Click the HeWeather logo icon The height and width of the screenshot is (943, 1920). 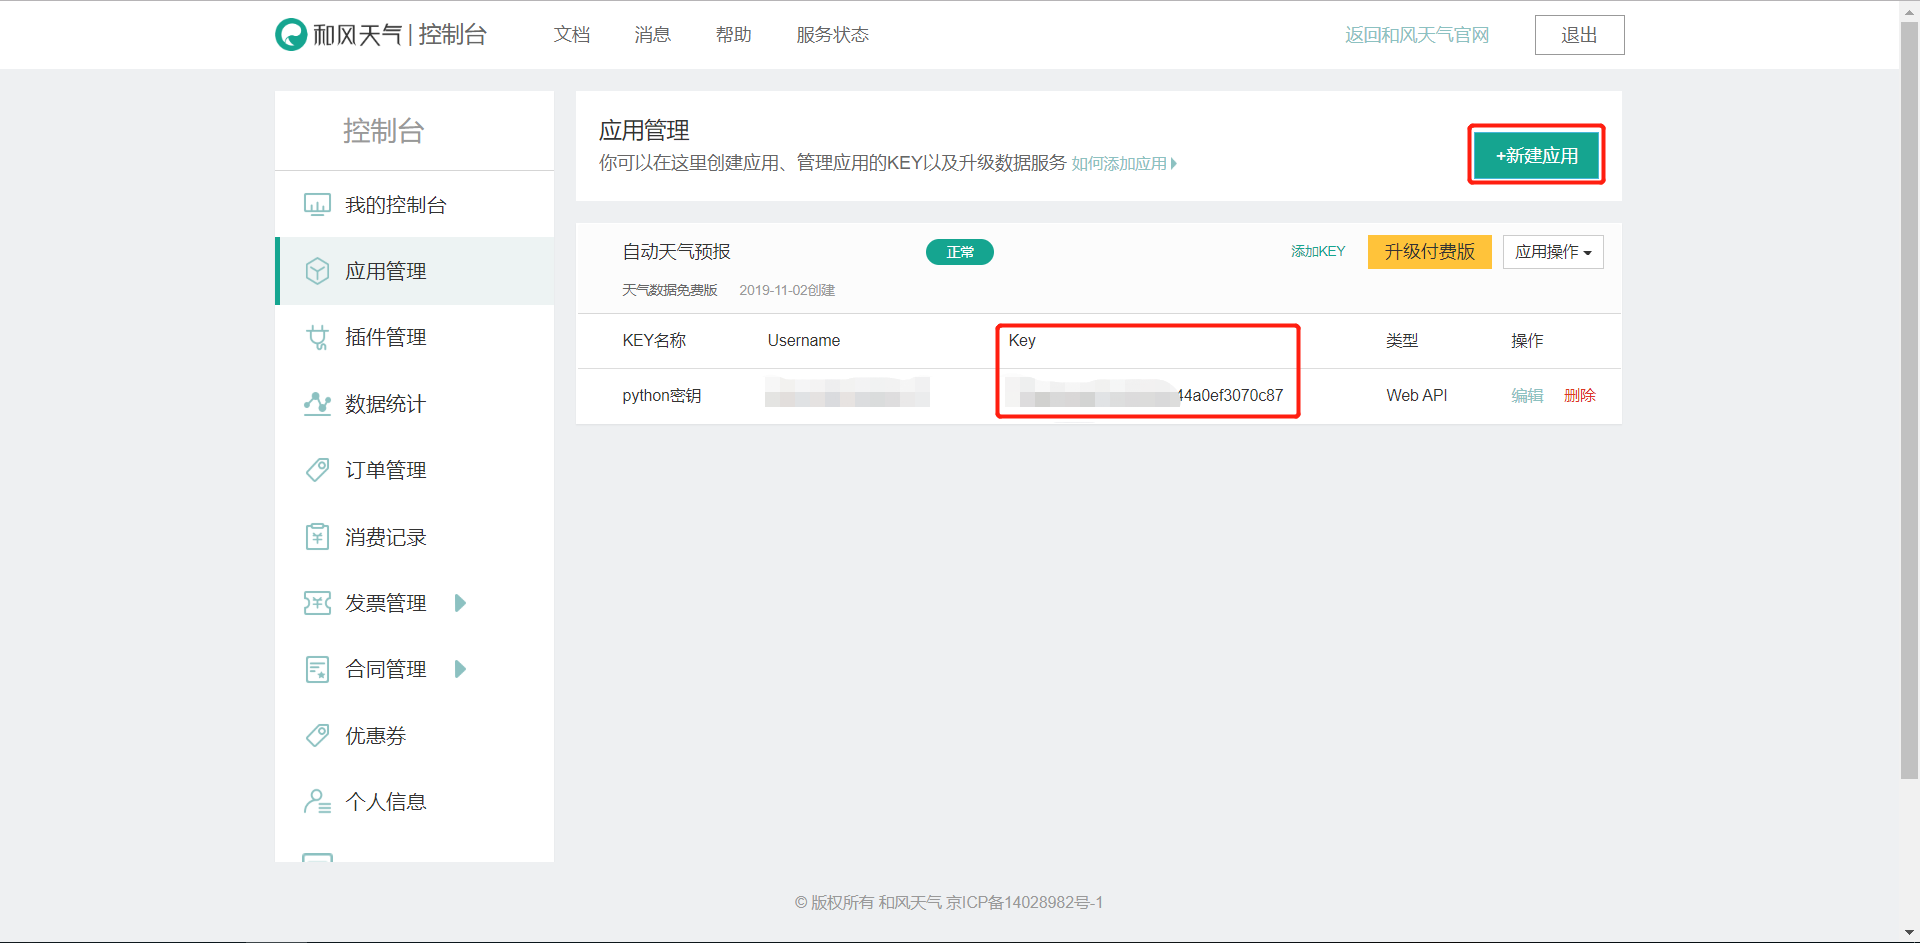pyautogui.click(x=291, y=35)
